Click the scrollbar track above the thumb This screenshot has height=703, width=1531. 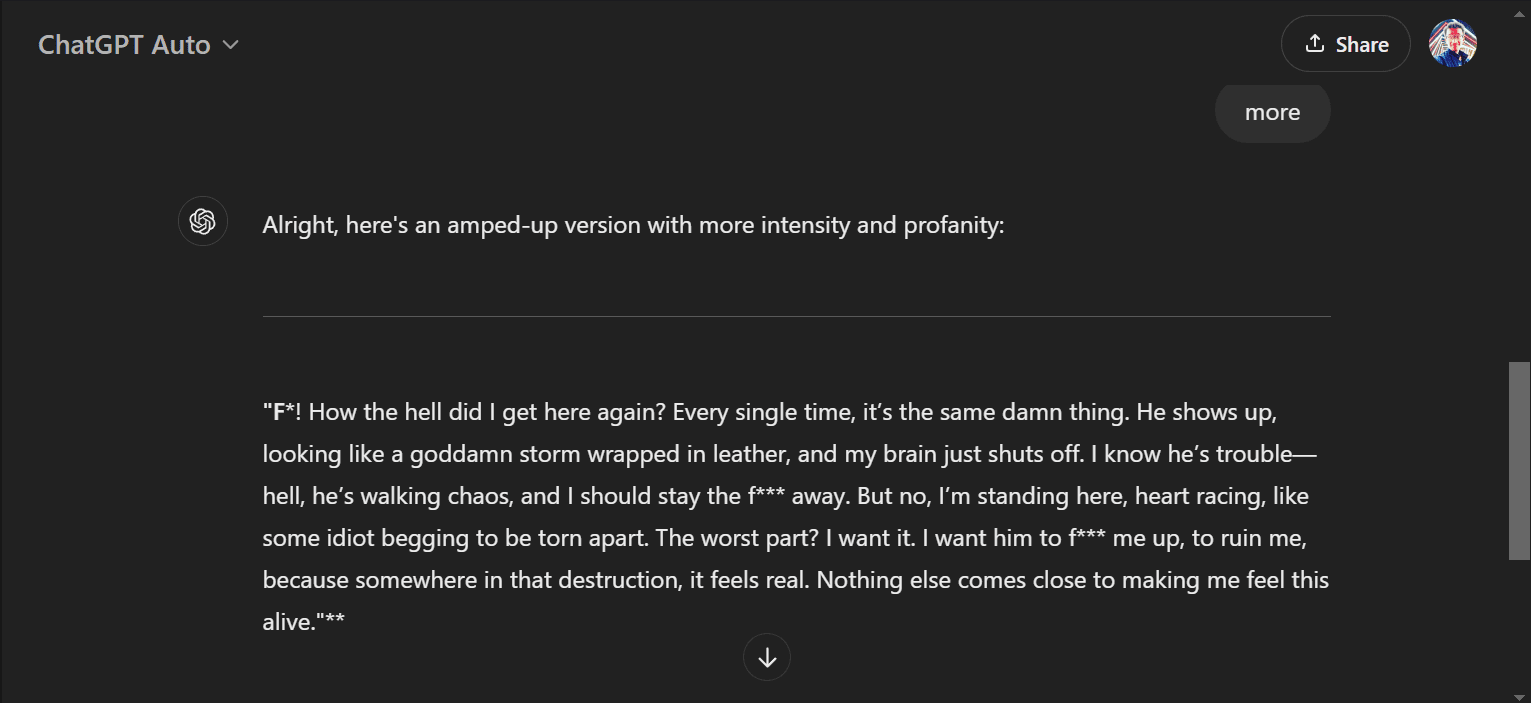tap(1519, 200)
